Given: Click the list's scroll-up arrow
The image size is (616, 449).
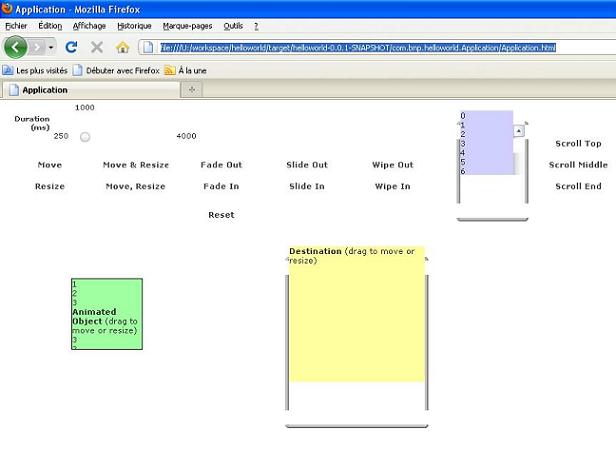Looking at the screenshot, I should click(x=519, y=130).
